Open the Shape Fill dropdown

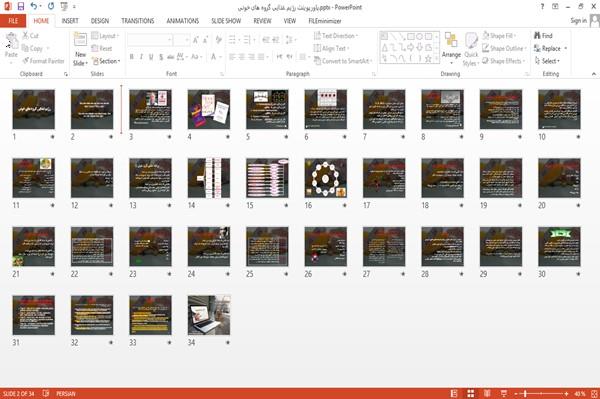pos(499,36)
